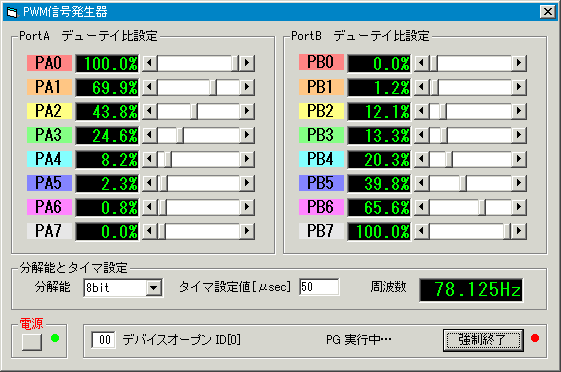
Task: Click the green power indicator light
Action: (x=55, y=338)
